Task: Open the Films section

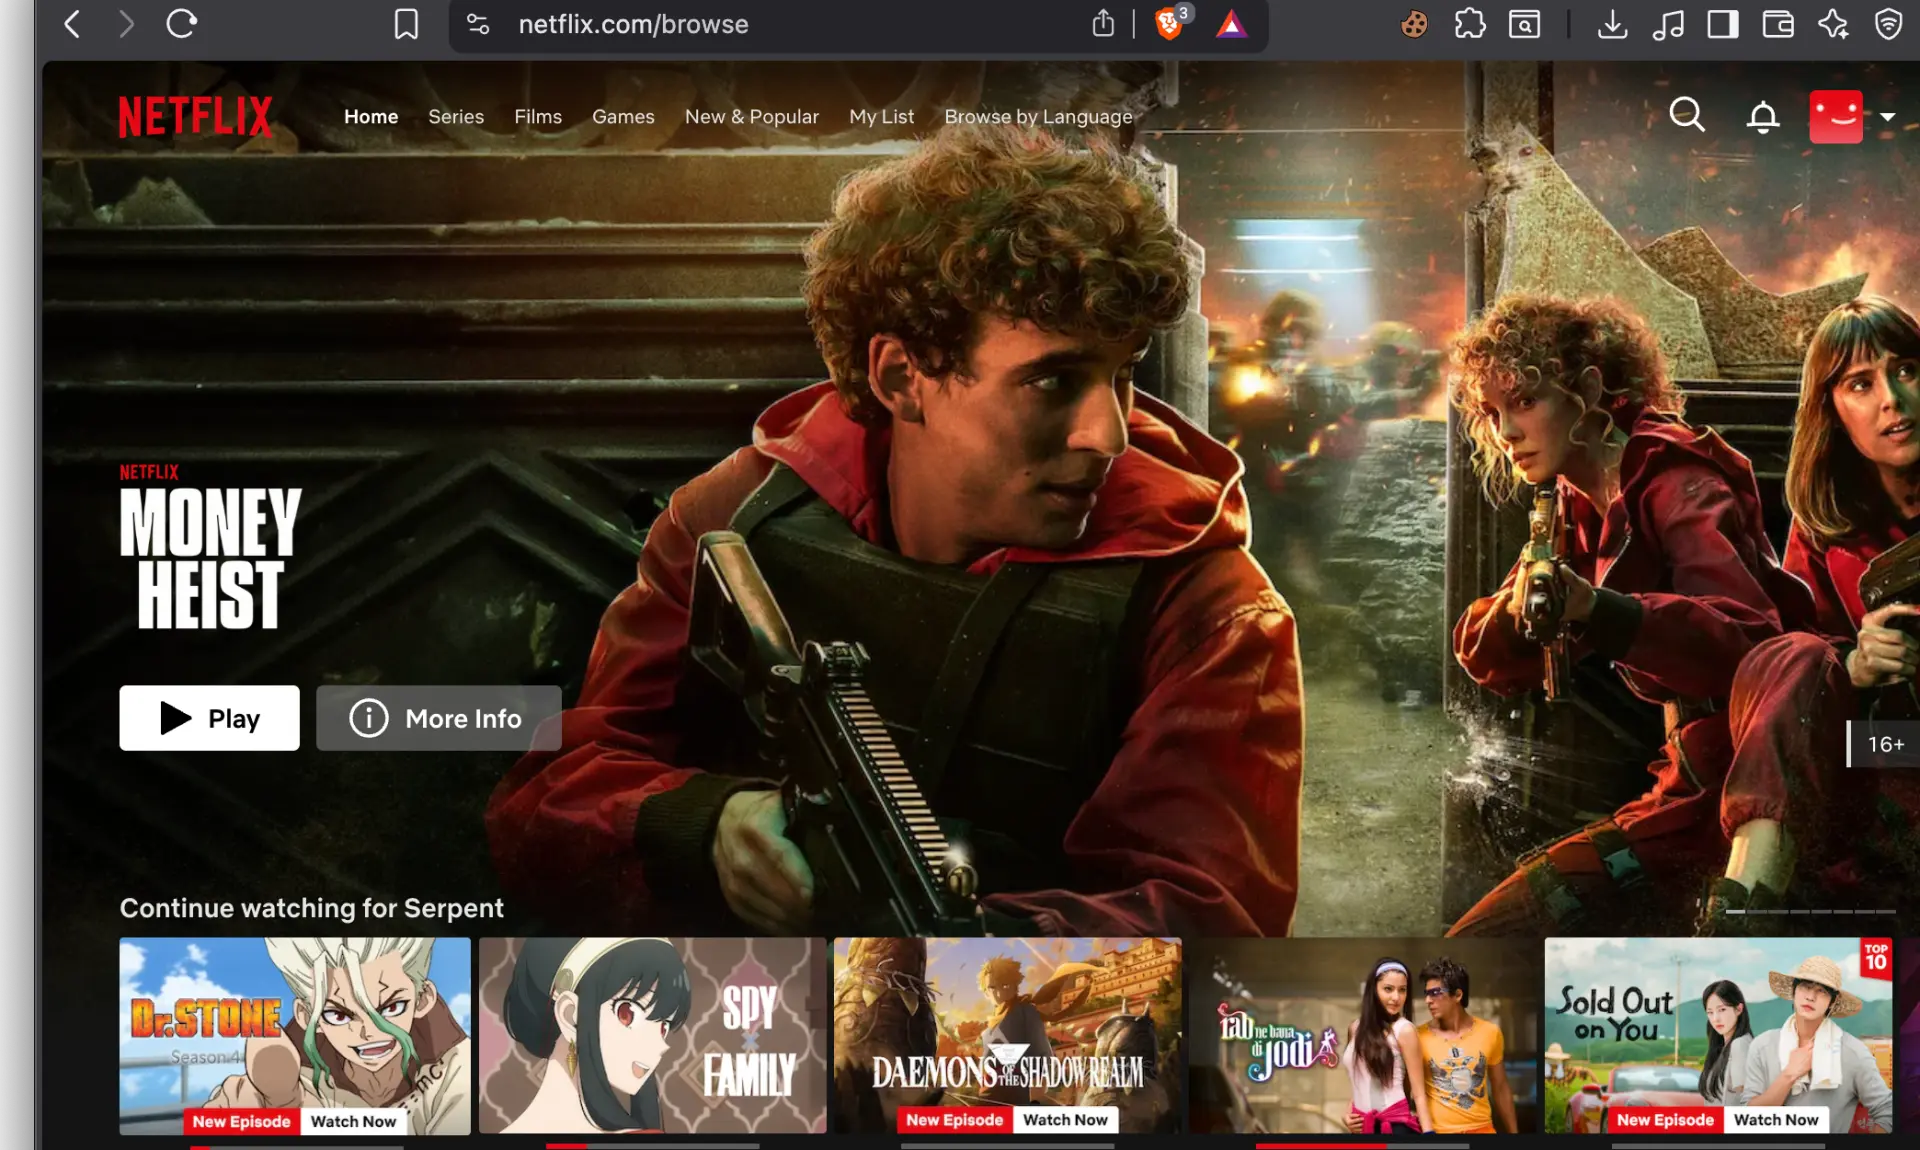Action: click(538, 117)
